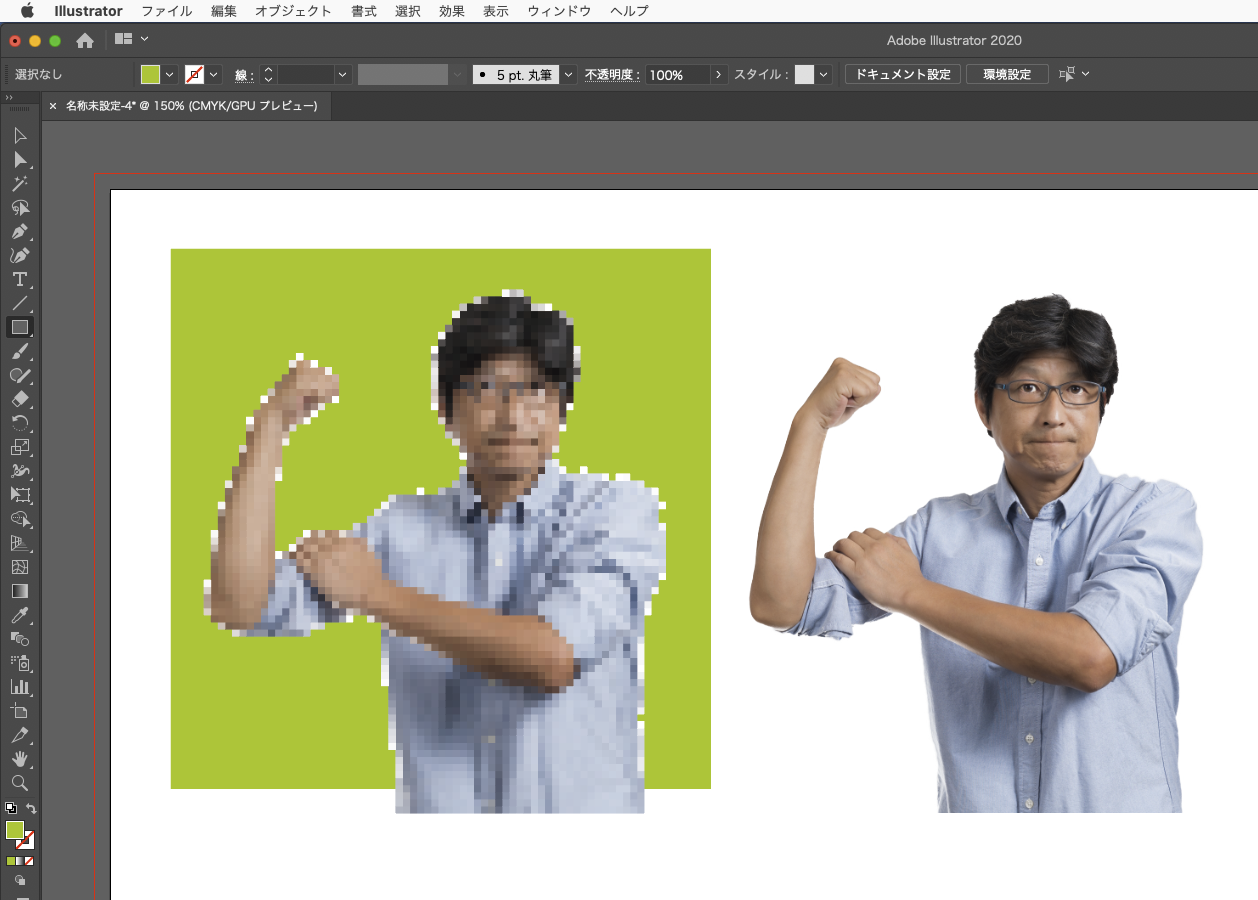The image size is (1258, 900).
Task: Select the Gradient tool
Action: tap(20, 591)
